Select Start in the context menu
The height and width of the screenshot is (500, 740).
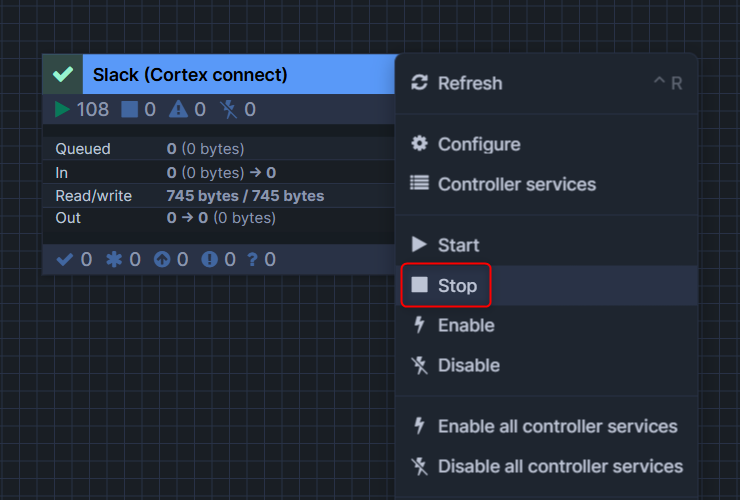pyautogui.click(x=458, y=245)
